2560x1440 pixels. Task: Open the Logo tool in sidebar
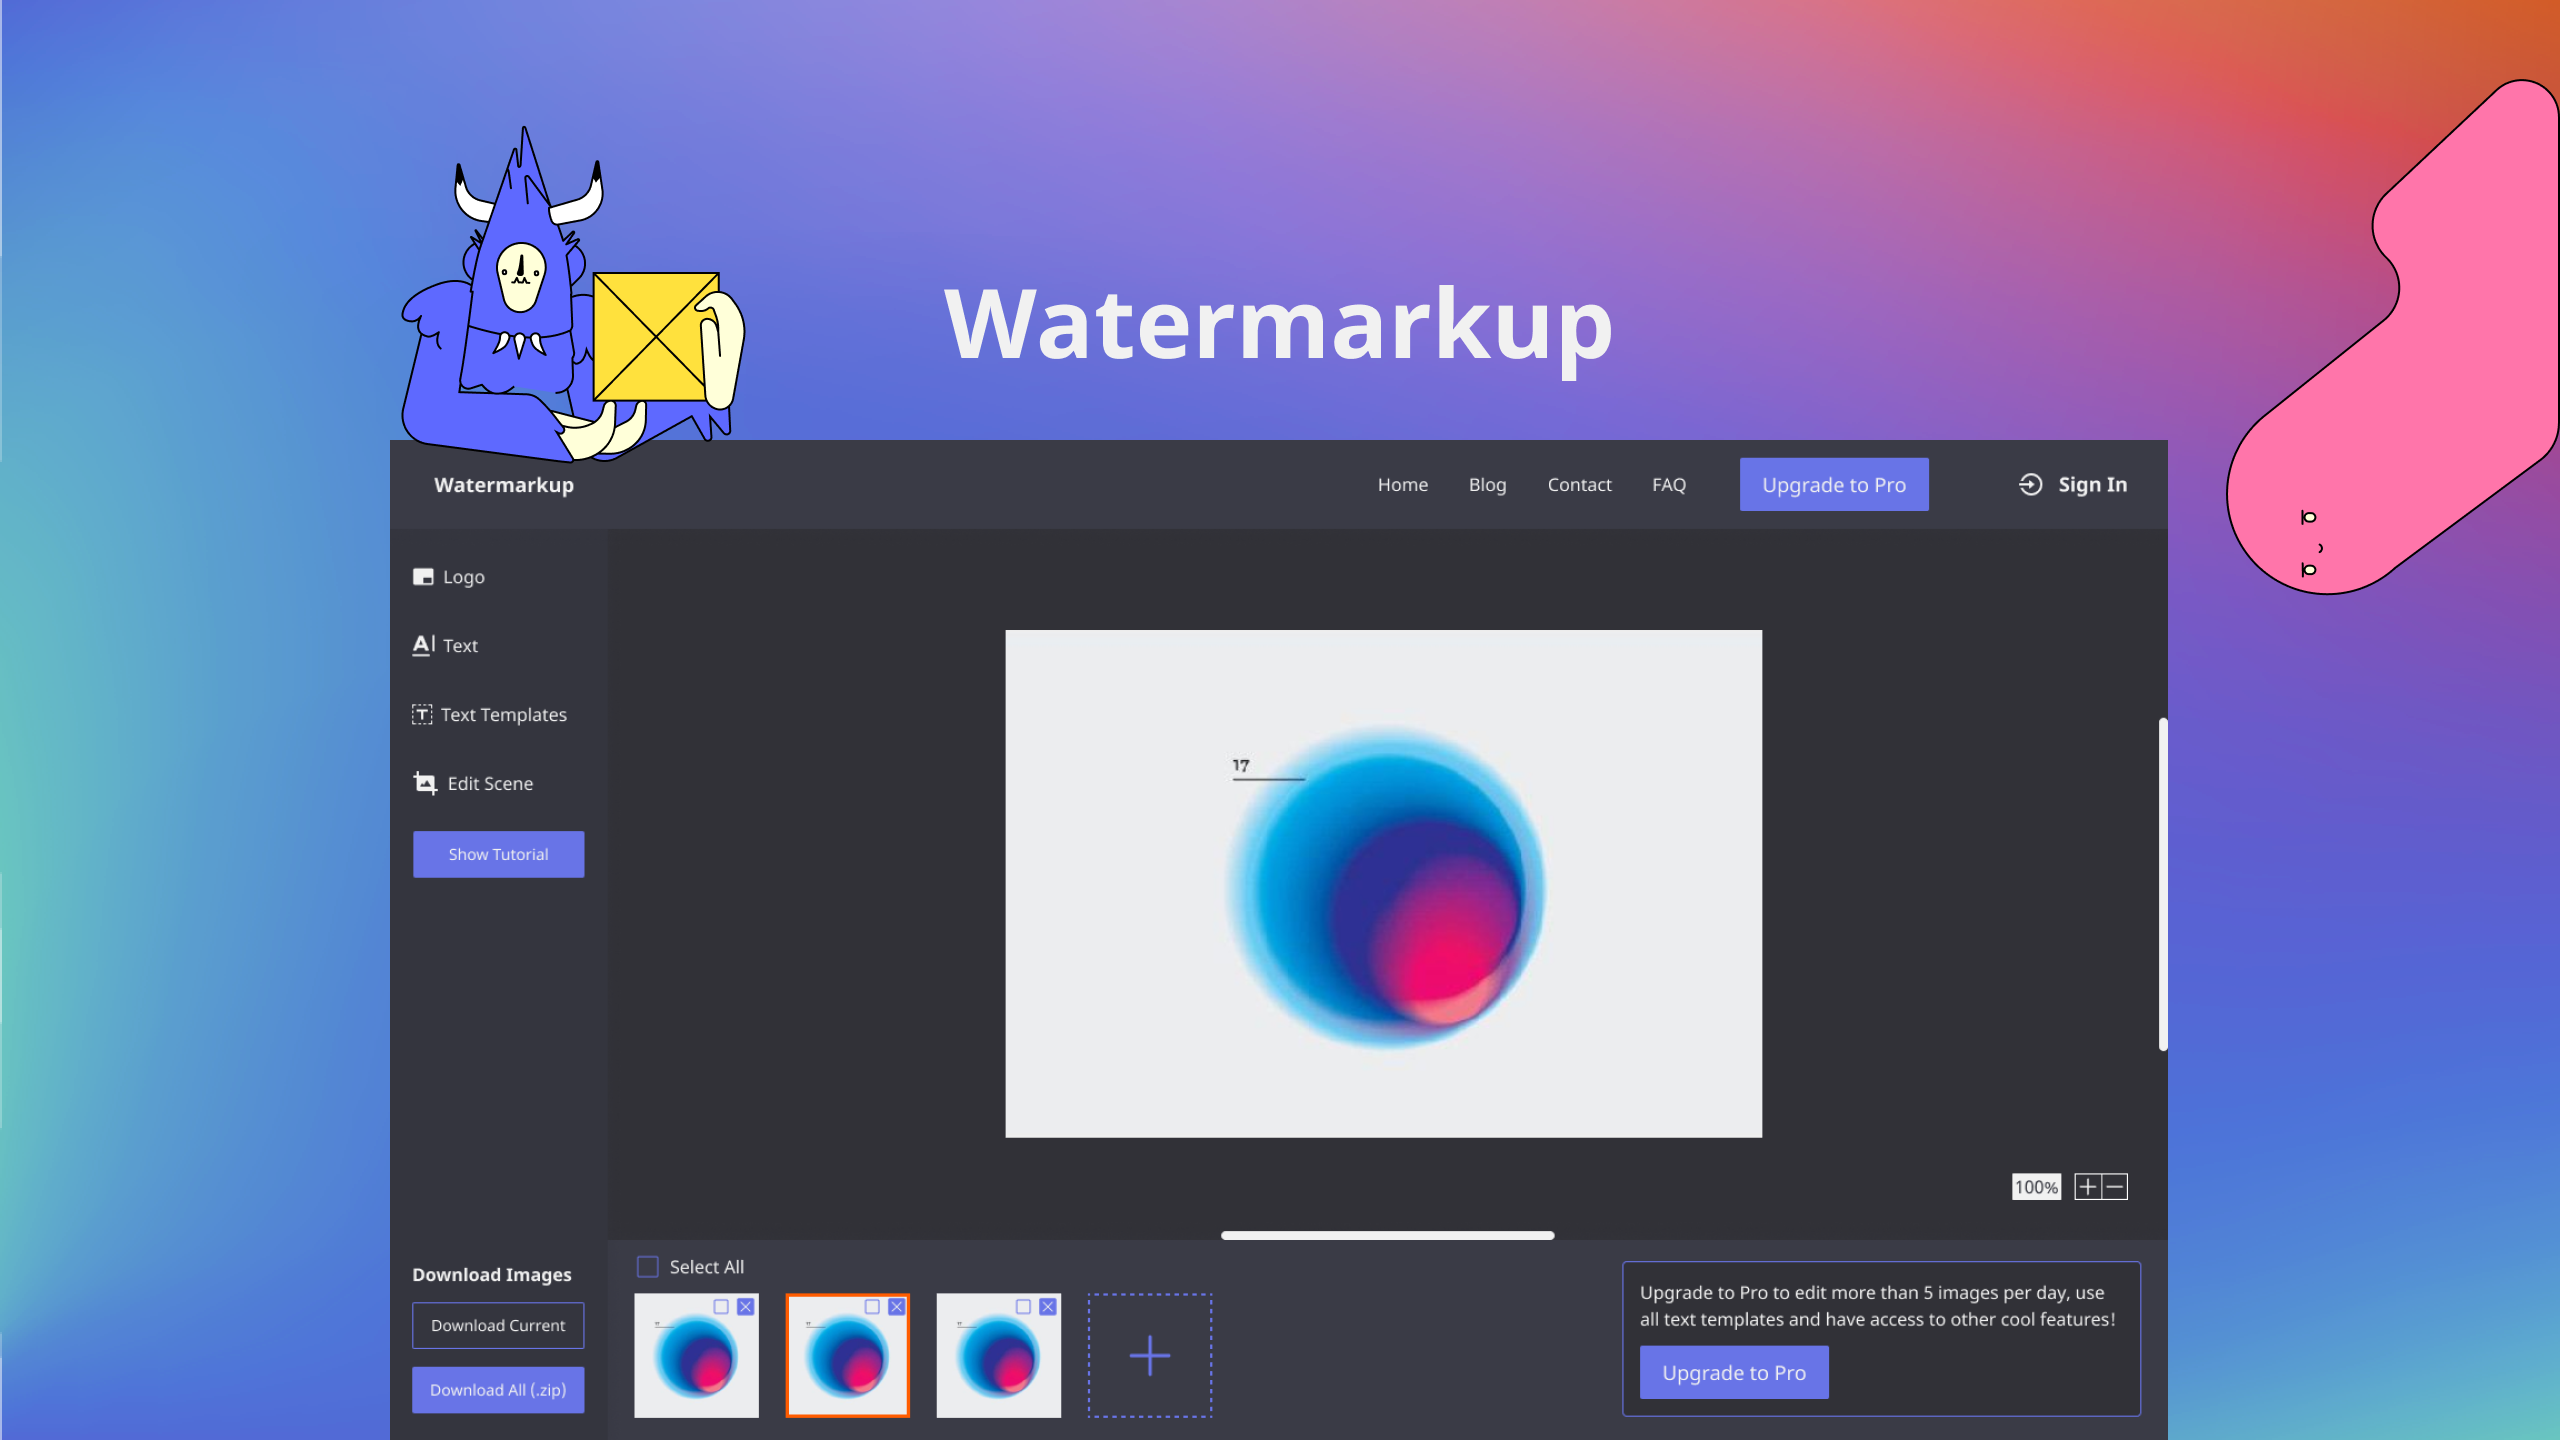[x=449, y=577]
